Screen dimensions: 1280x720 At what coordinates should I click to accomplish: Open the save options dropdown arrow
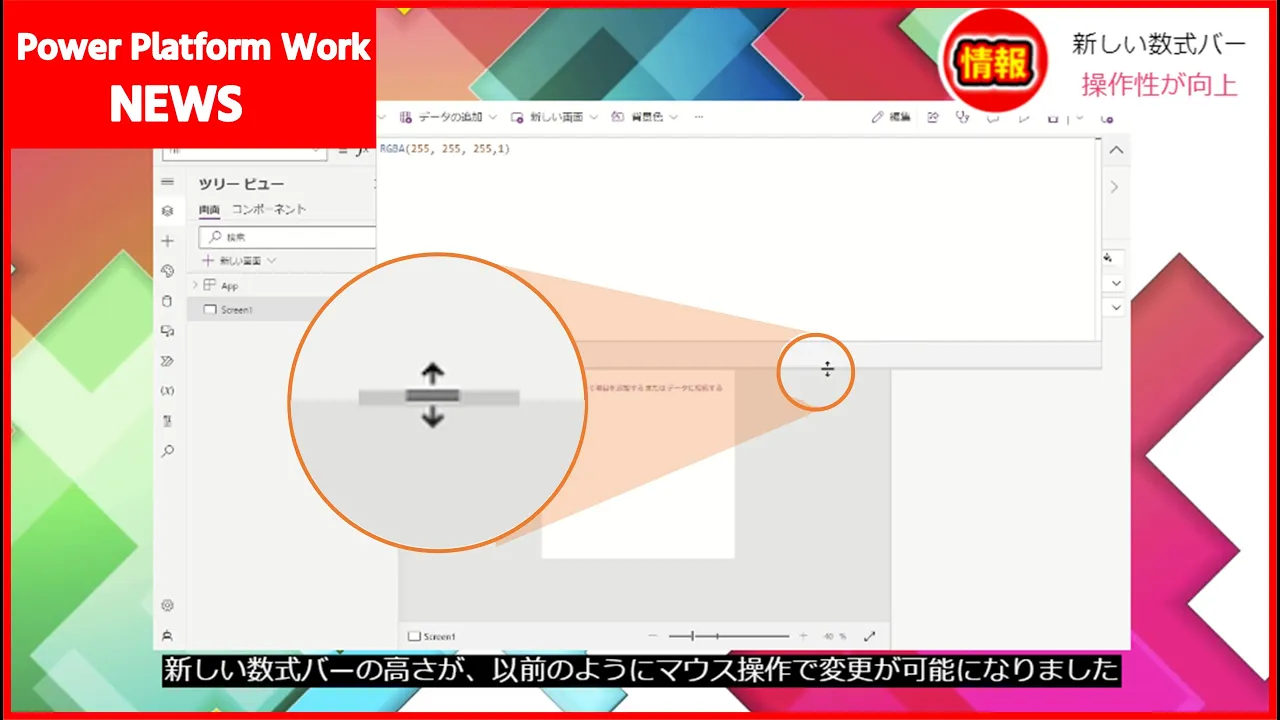(x=1079, y=117)
